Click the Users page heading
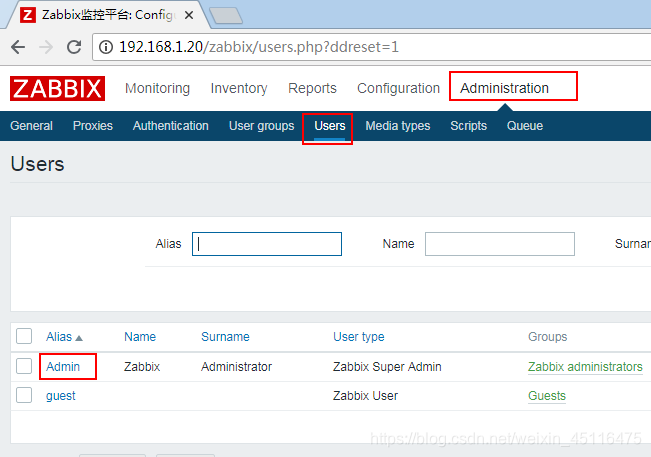 pos(37,164)
